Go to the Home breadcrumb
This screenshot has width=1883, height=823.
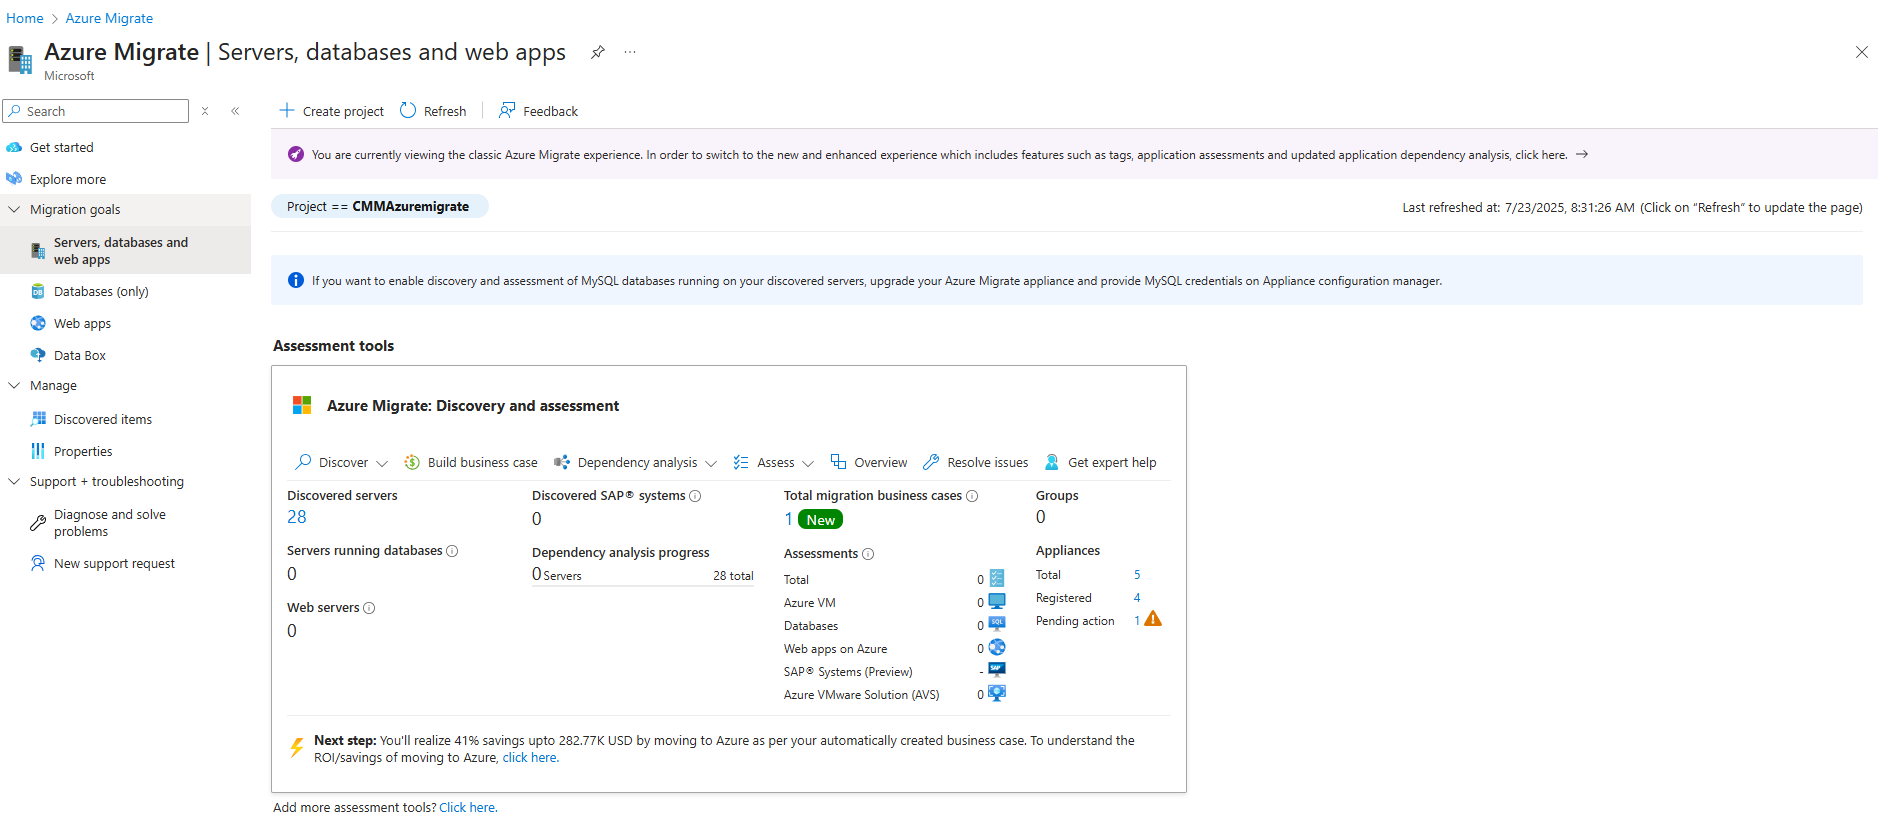tap(25, 18)
